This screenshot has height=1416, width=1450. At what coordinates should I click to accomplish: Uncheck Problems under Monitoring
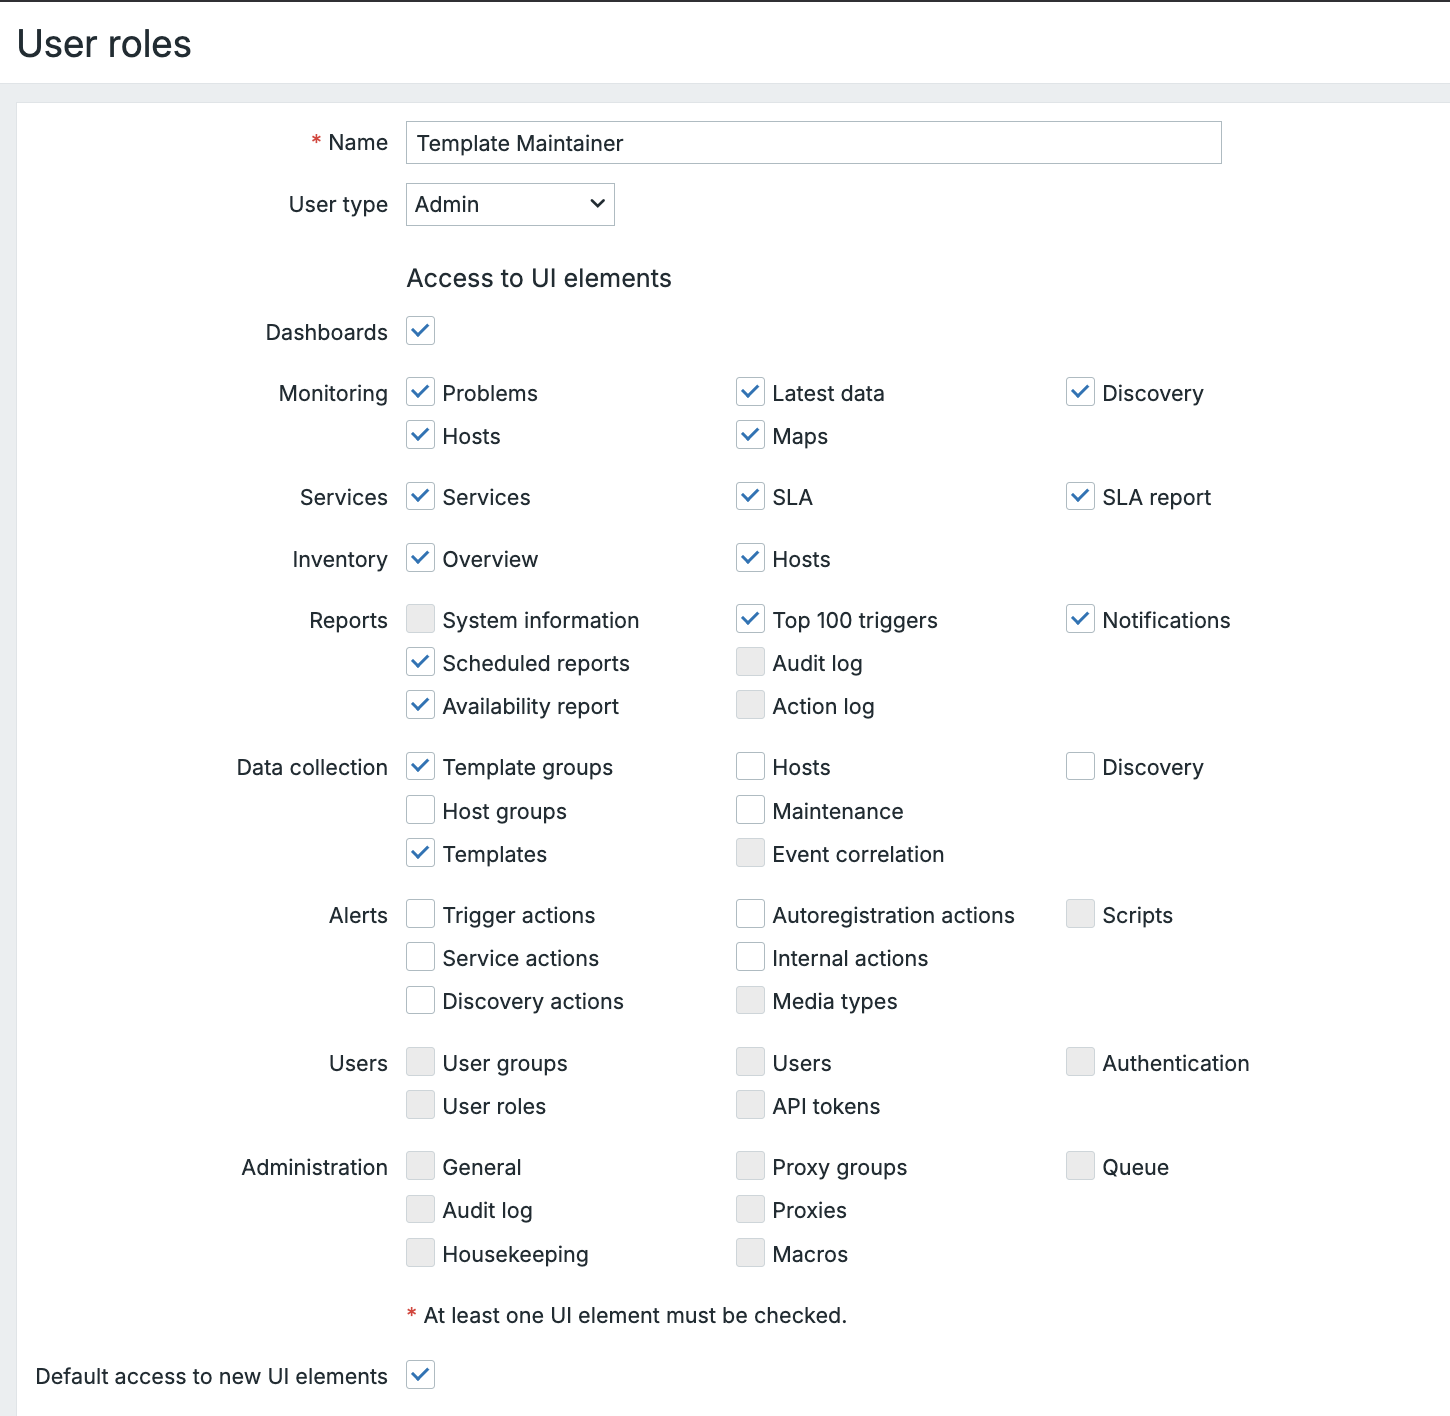420,392
